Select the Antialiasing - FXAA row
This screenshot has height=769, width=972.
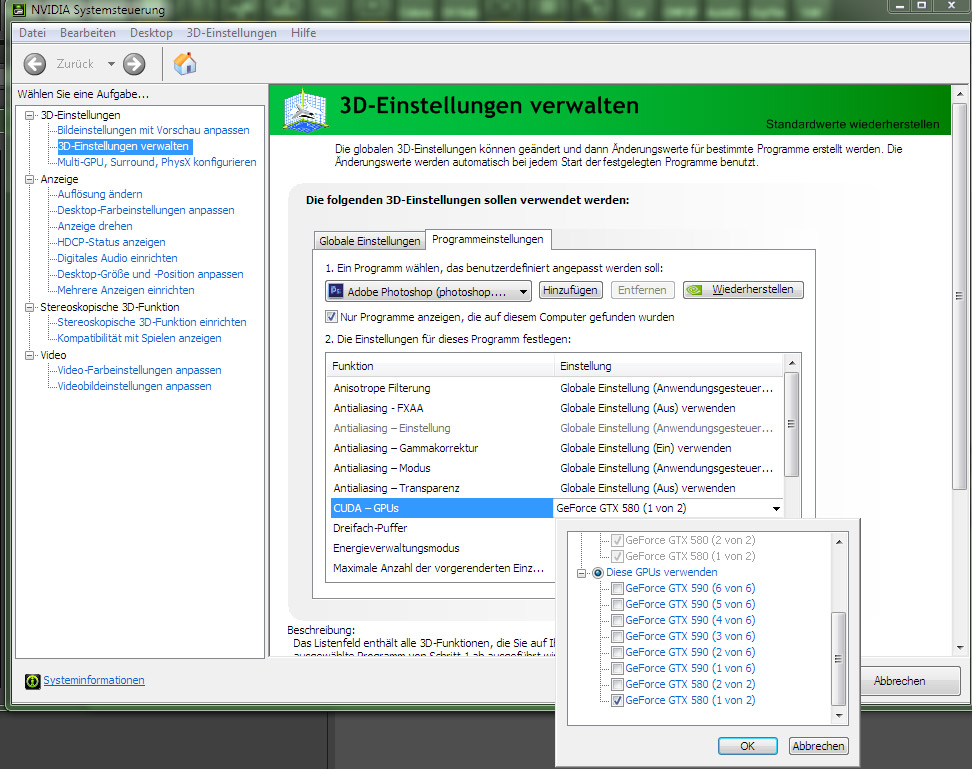click(x=556, y=408)
